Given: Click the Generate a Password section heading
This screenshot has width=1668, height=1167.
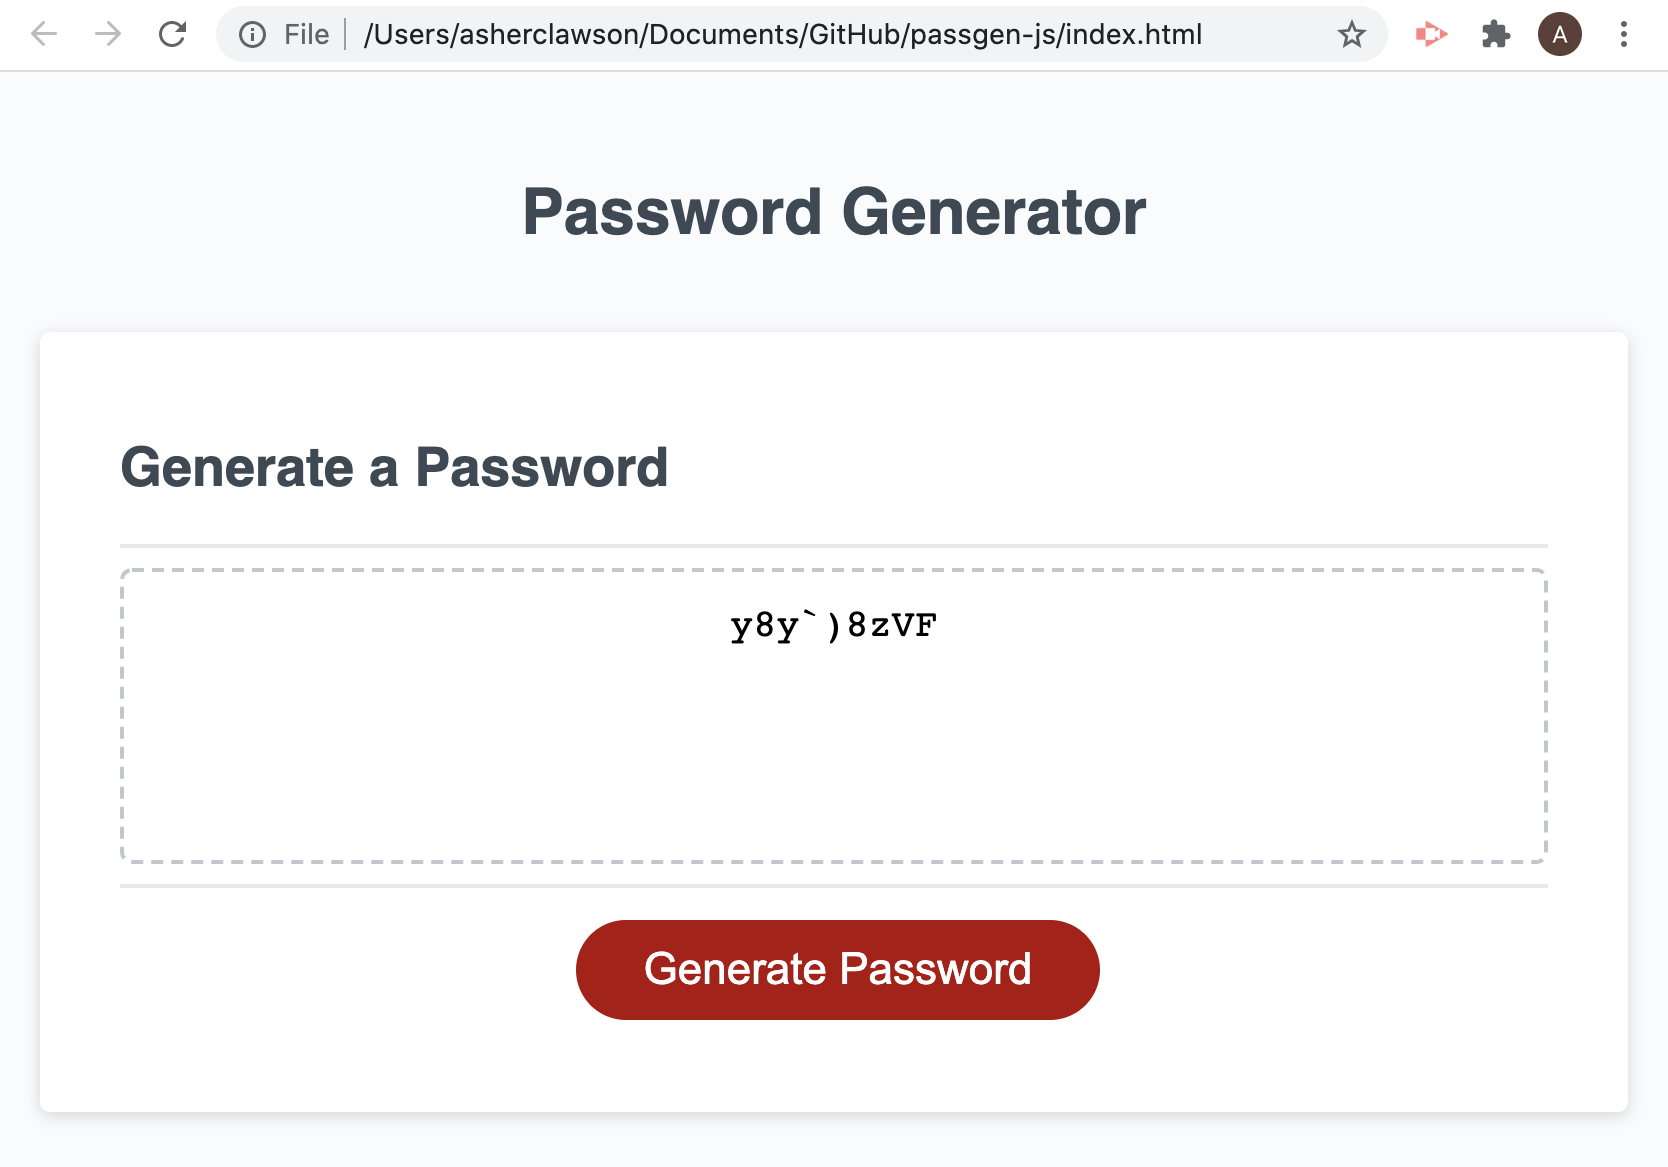Looking at the screenshot, I should coord(394,467).
